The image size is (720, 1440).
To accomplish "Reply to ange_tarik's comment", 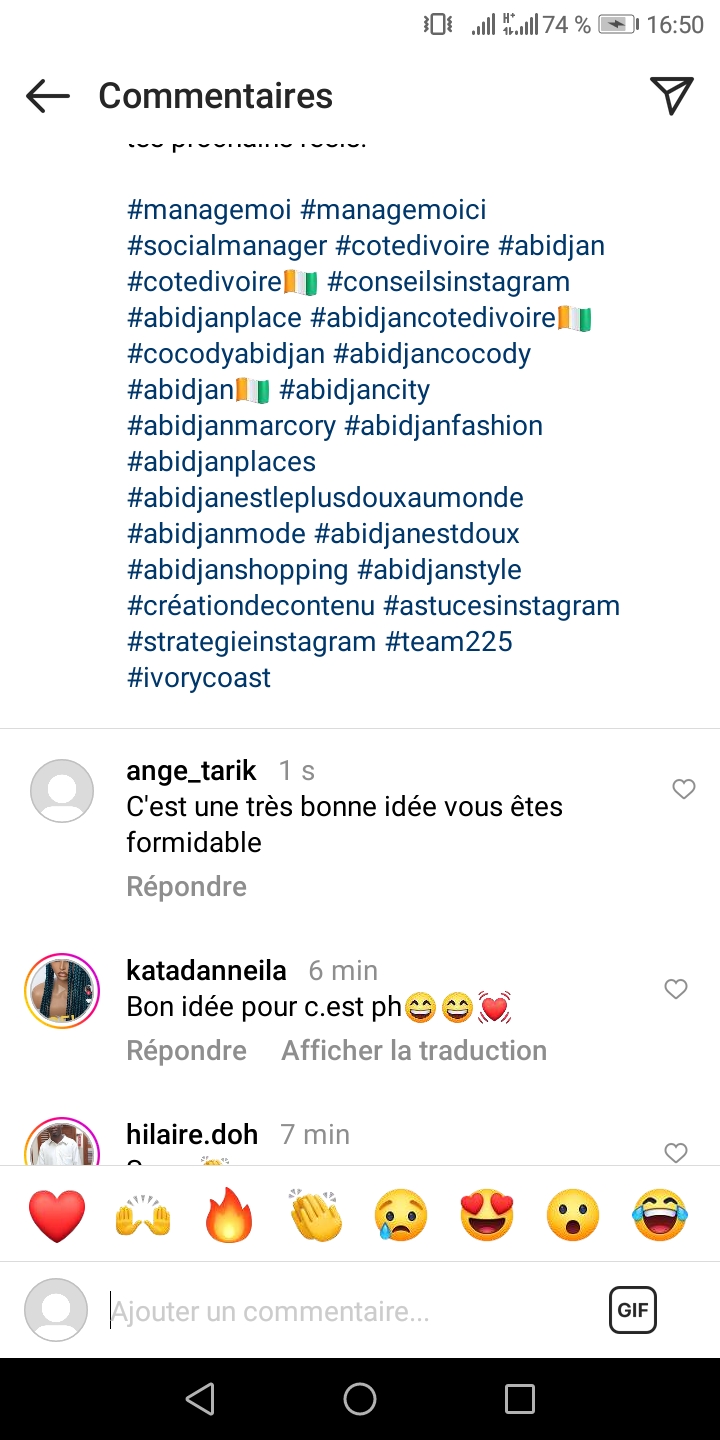I will pyautogui.click(x=186, y=886).
